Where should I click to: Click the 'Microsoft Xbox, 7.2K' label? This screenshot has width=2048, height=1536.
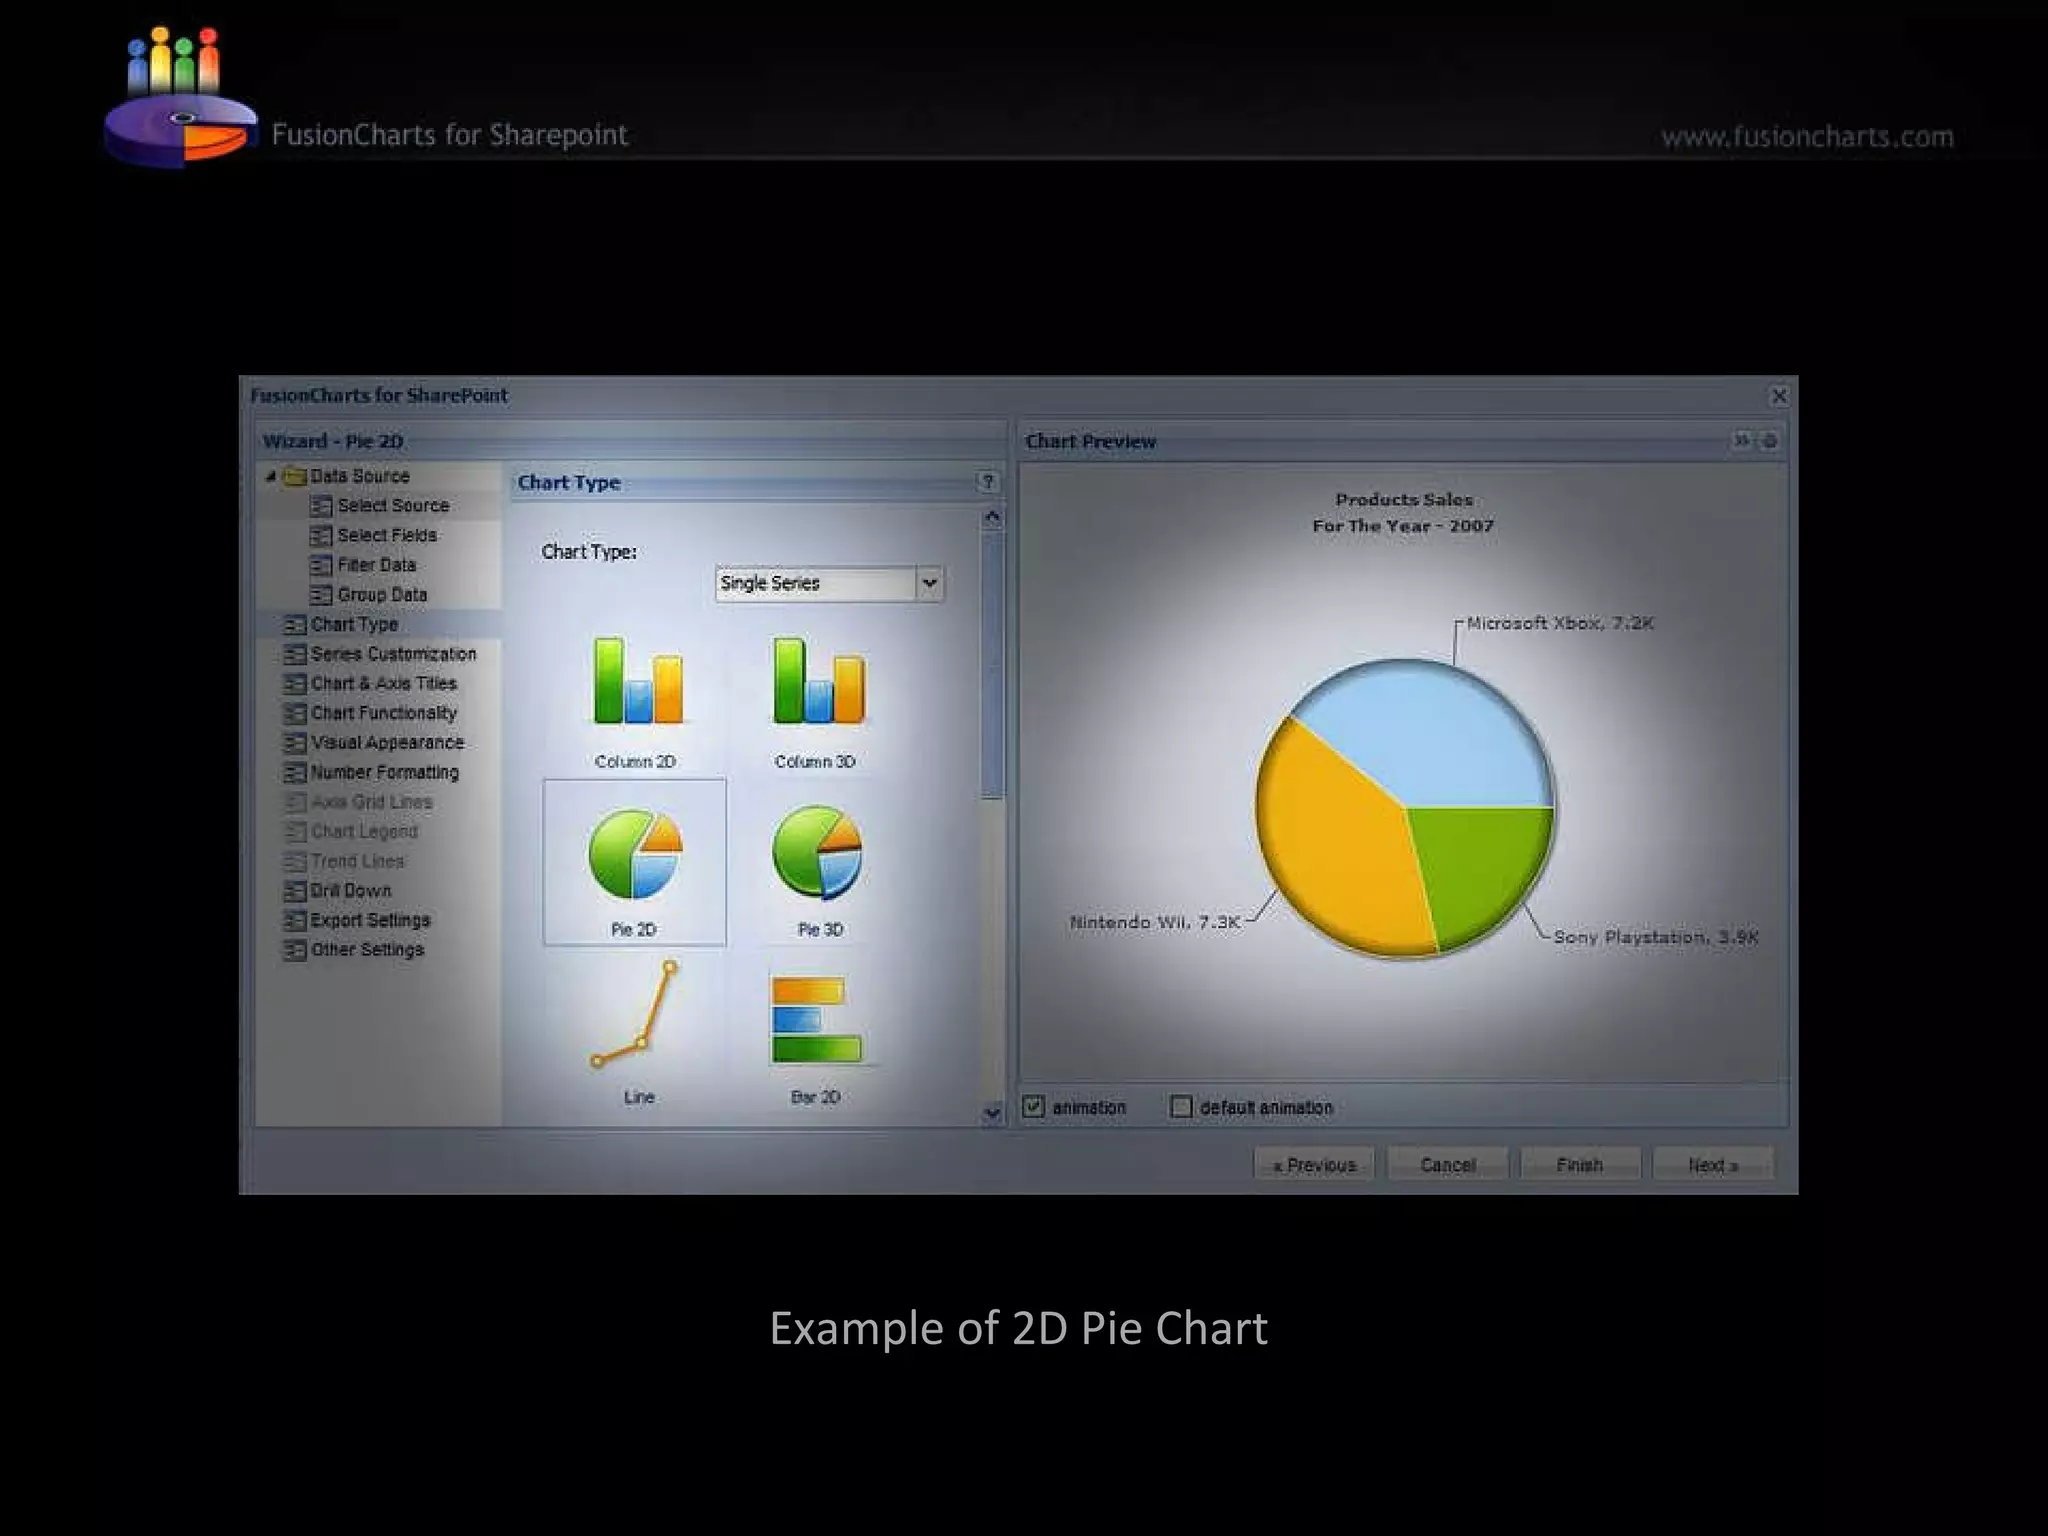point(1560,623)
